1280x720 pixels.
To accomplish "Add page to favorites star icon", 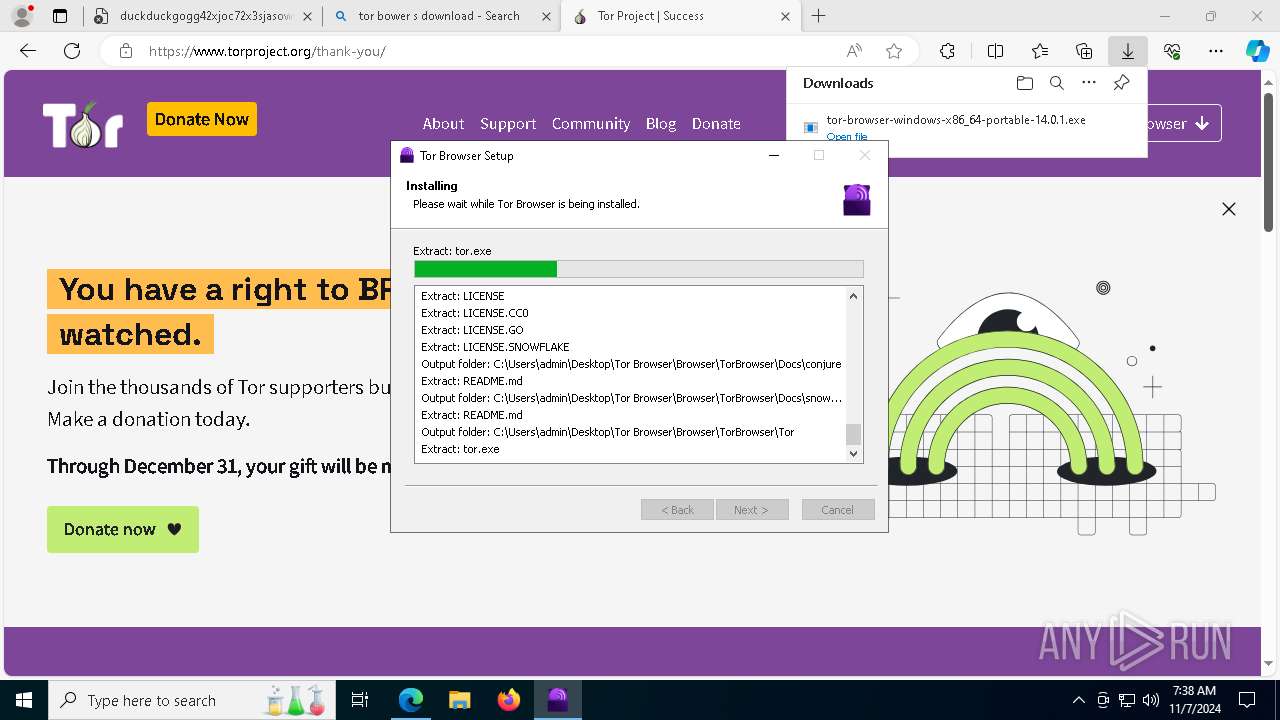I will point(894,51).
